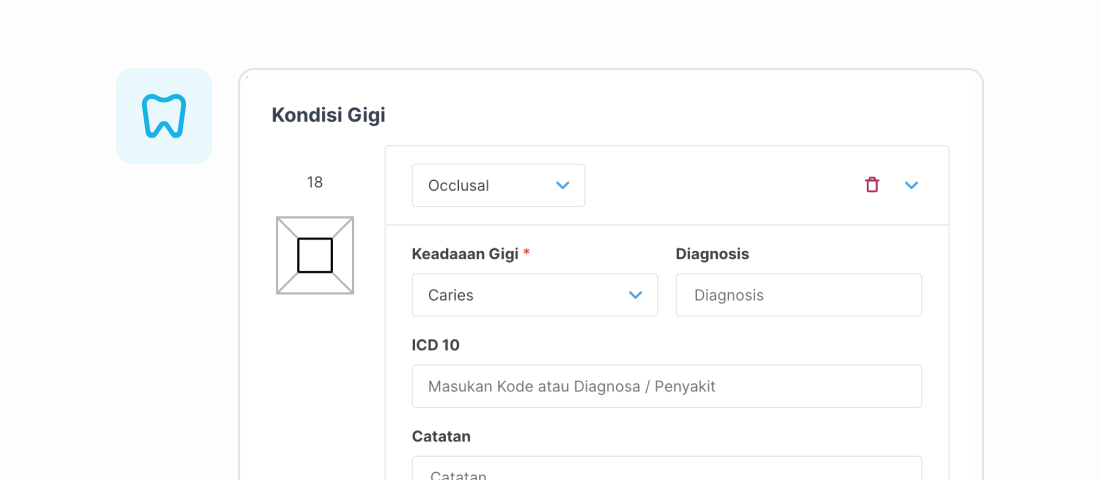
Task: Click the Catatan label text
Action: click(441, 436)
